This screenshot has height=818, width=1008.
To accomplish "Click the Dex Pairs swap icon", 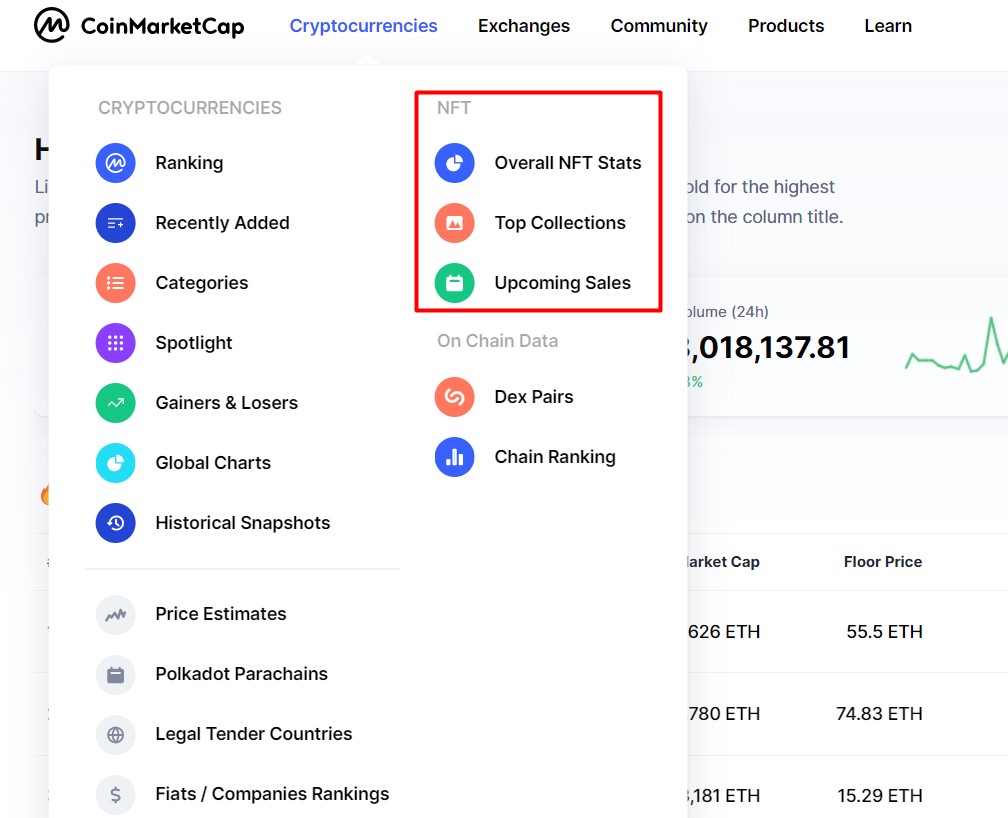I will point(454,397).
